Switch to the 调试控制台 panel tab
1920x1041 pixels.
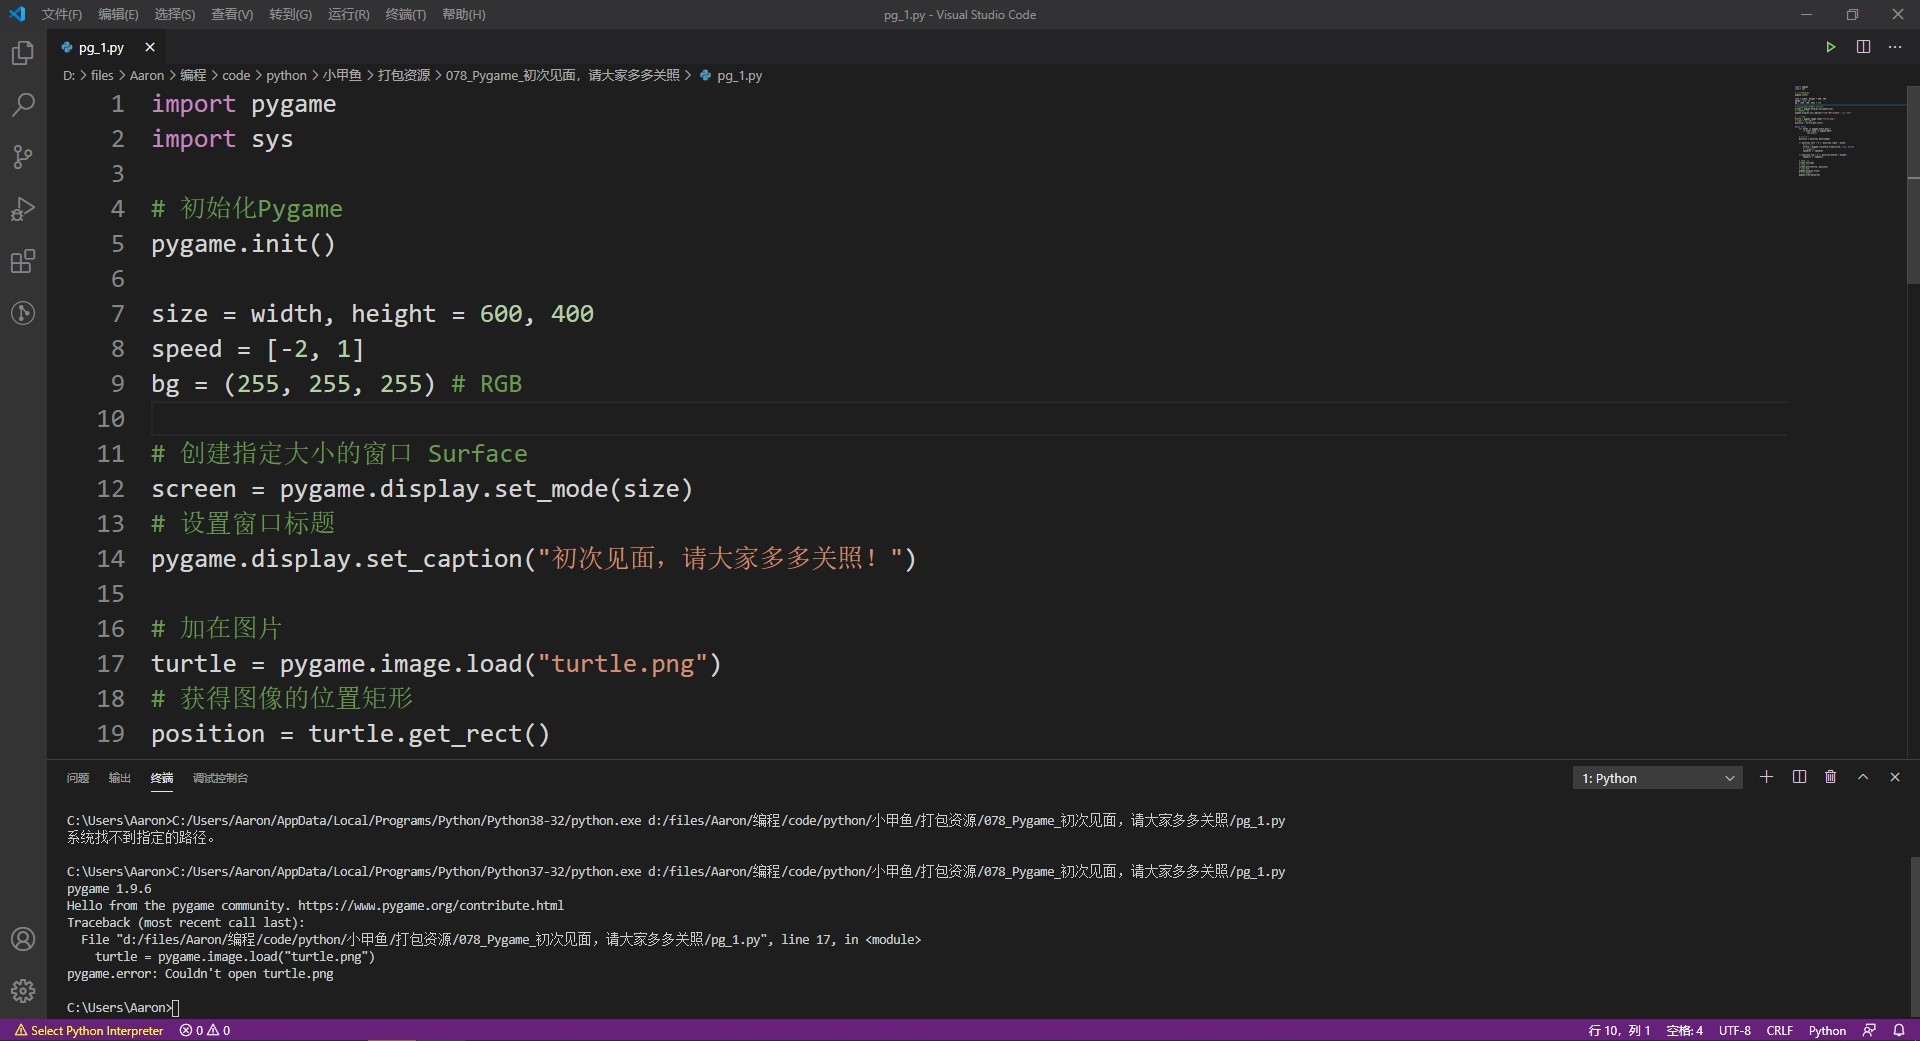point(220,778)
